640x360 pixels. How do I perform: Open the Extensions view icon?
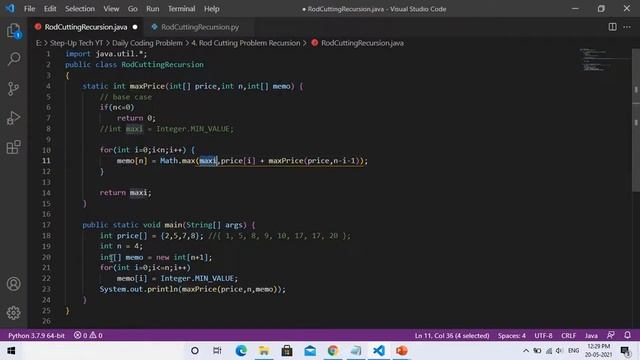pos(13,147)
